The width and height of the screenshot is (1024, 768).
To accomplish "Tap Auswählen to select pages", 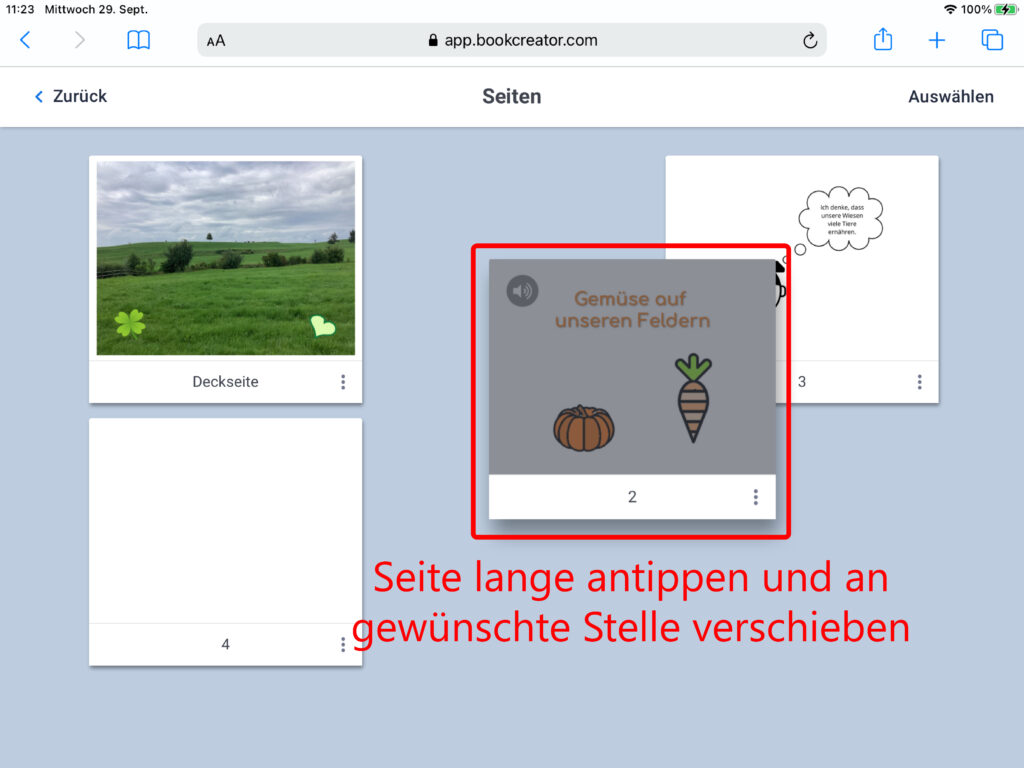I will tap(950, 97).
